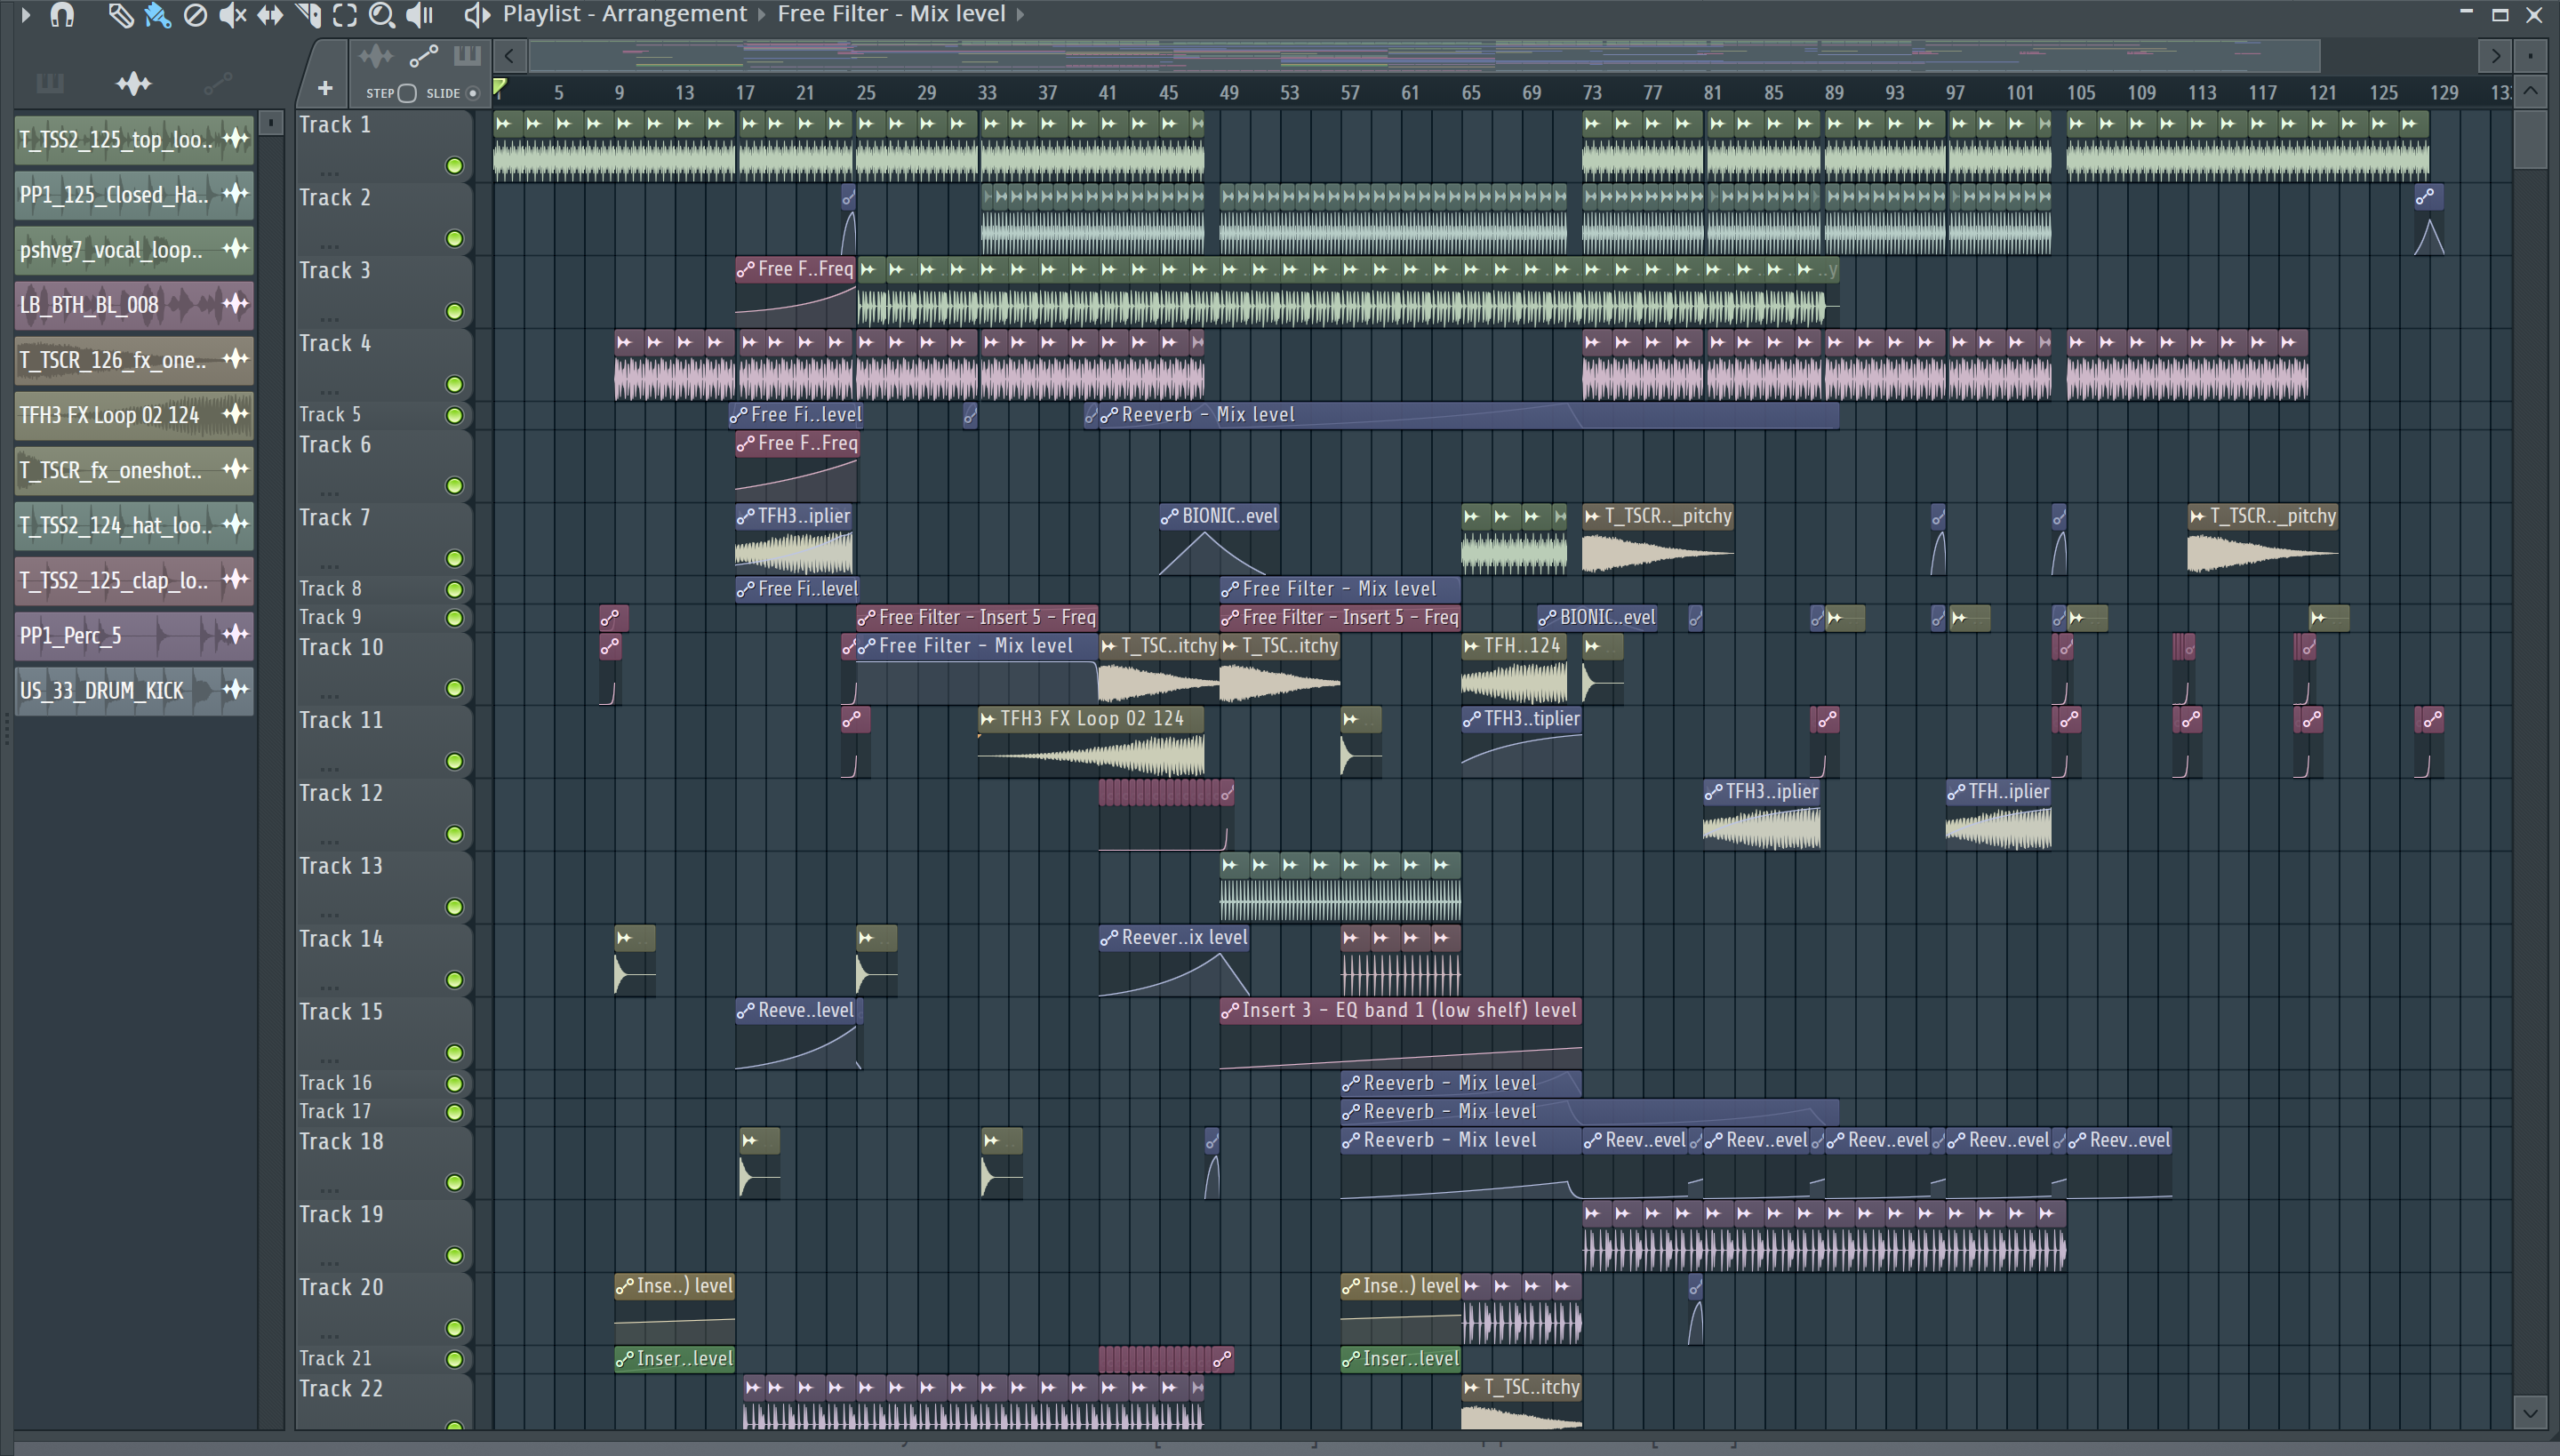
Task: Open the Playlist - Arrangement breadcrumb
Action: click(624, 14)
